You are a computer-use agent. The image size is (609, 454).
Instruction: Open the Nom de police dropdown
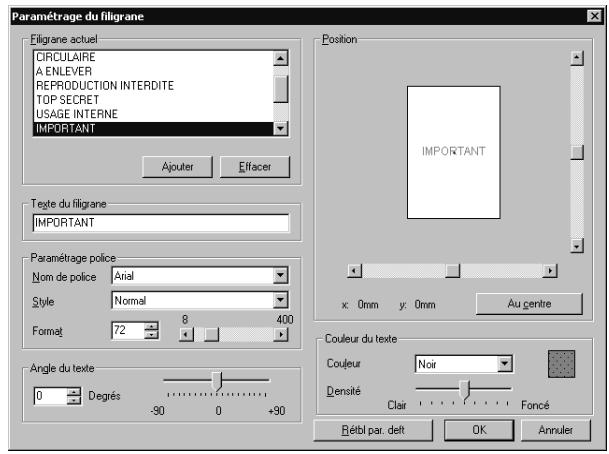point(280,276)
